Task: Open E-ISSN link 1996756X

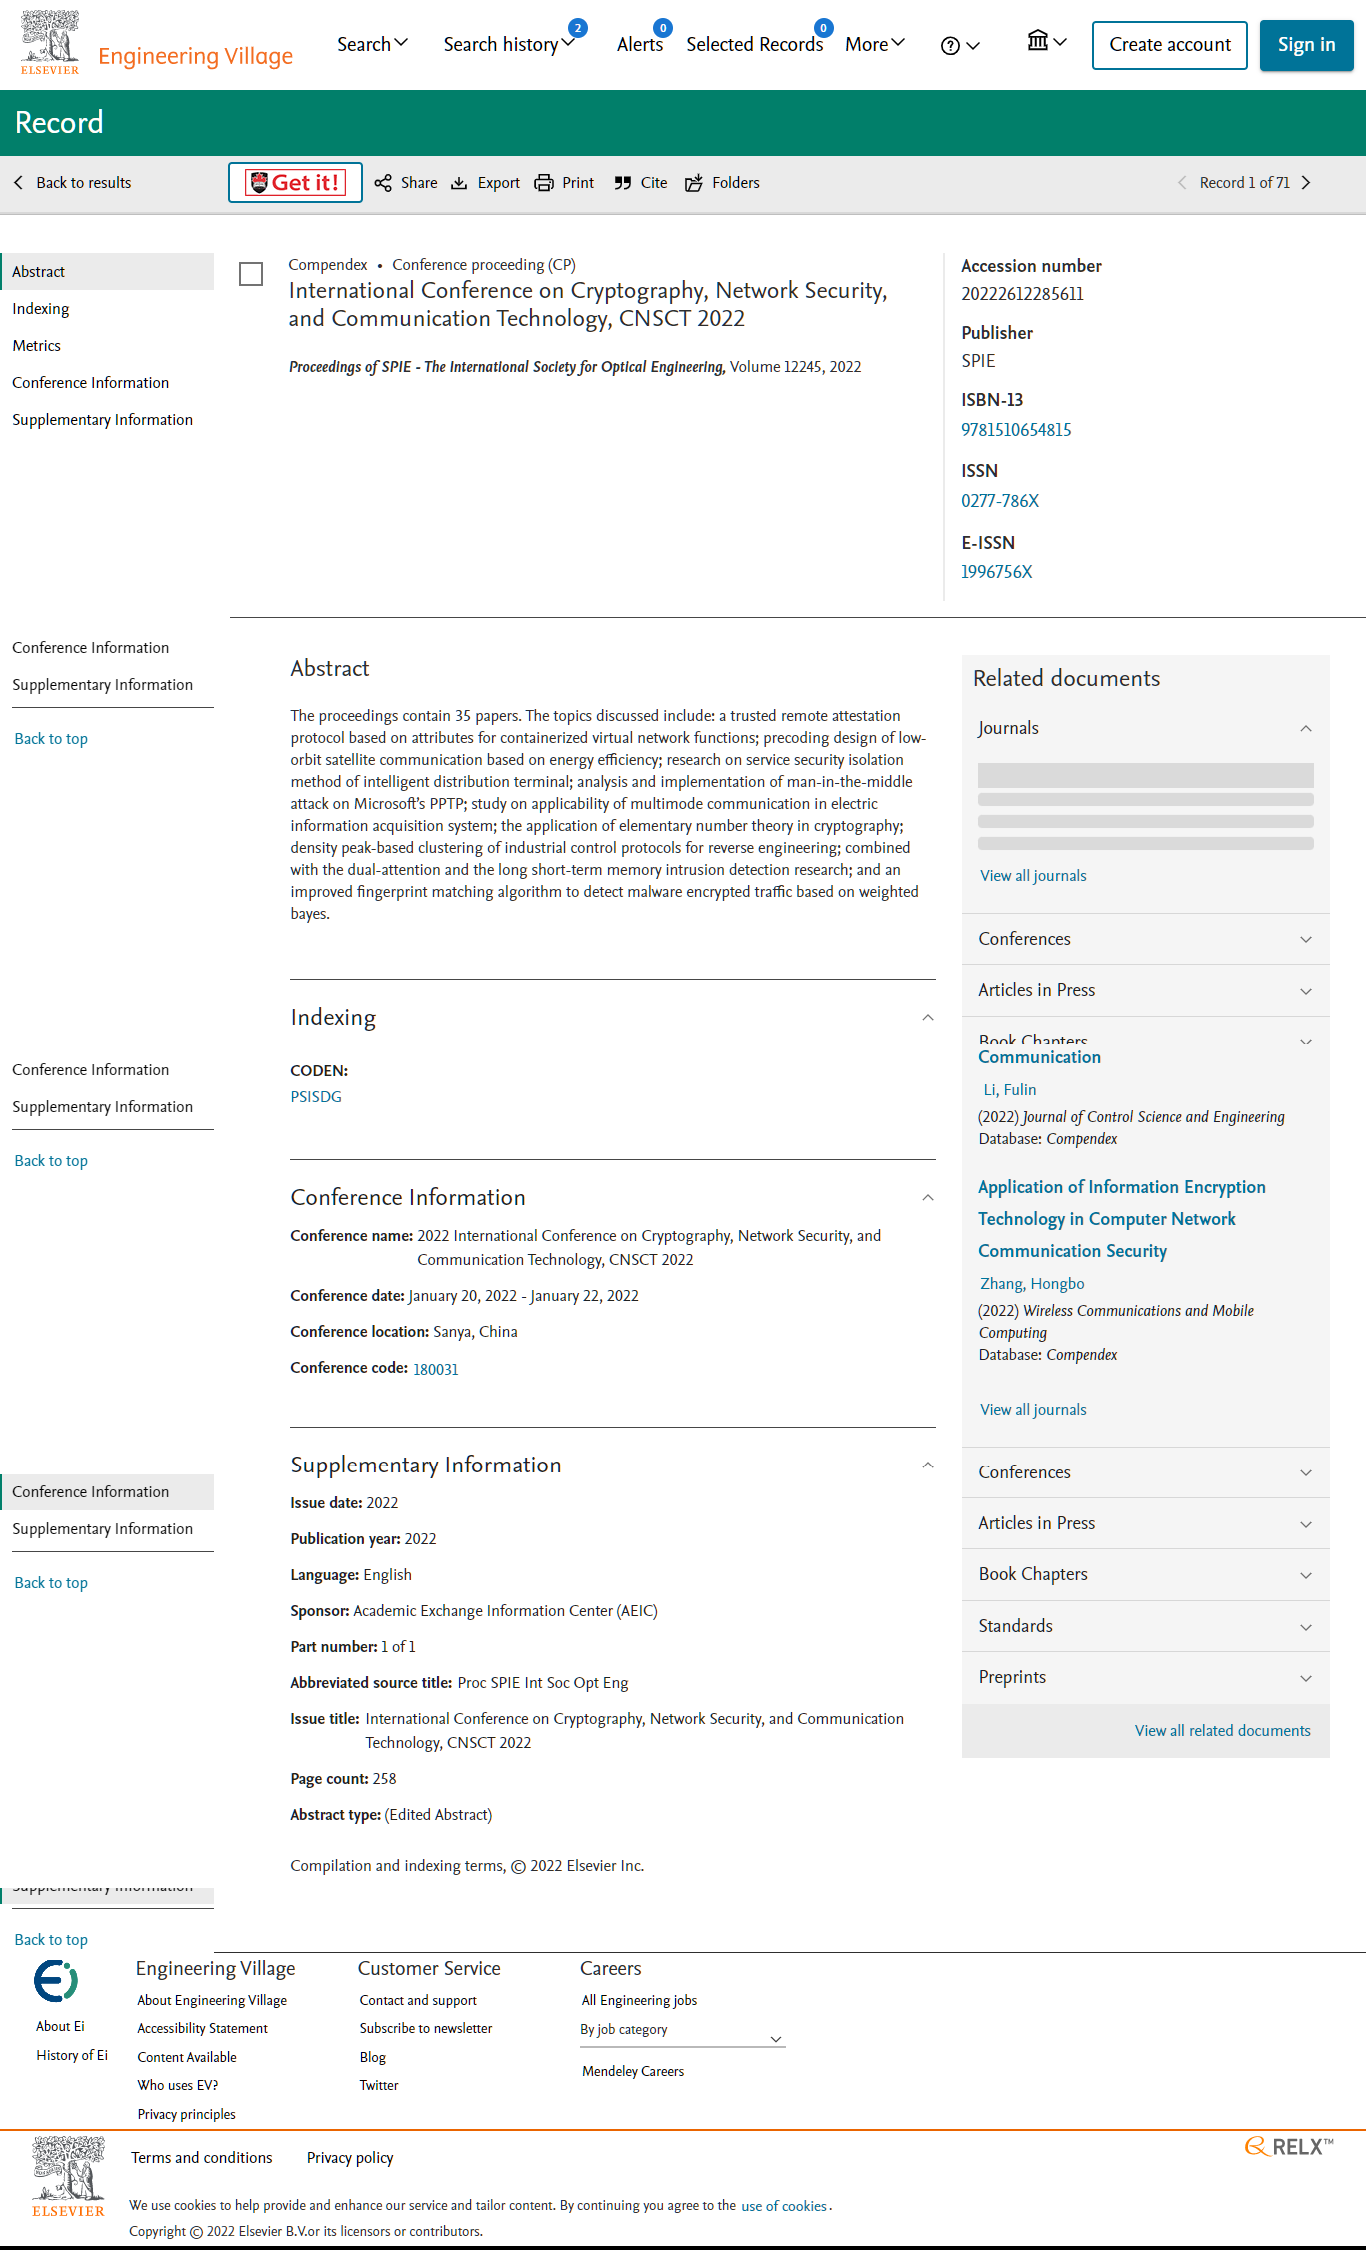Action: (997, 572)
